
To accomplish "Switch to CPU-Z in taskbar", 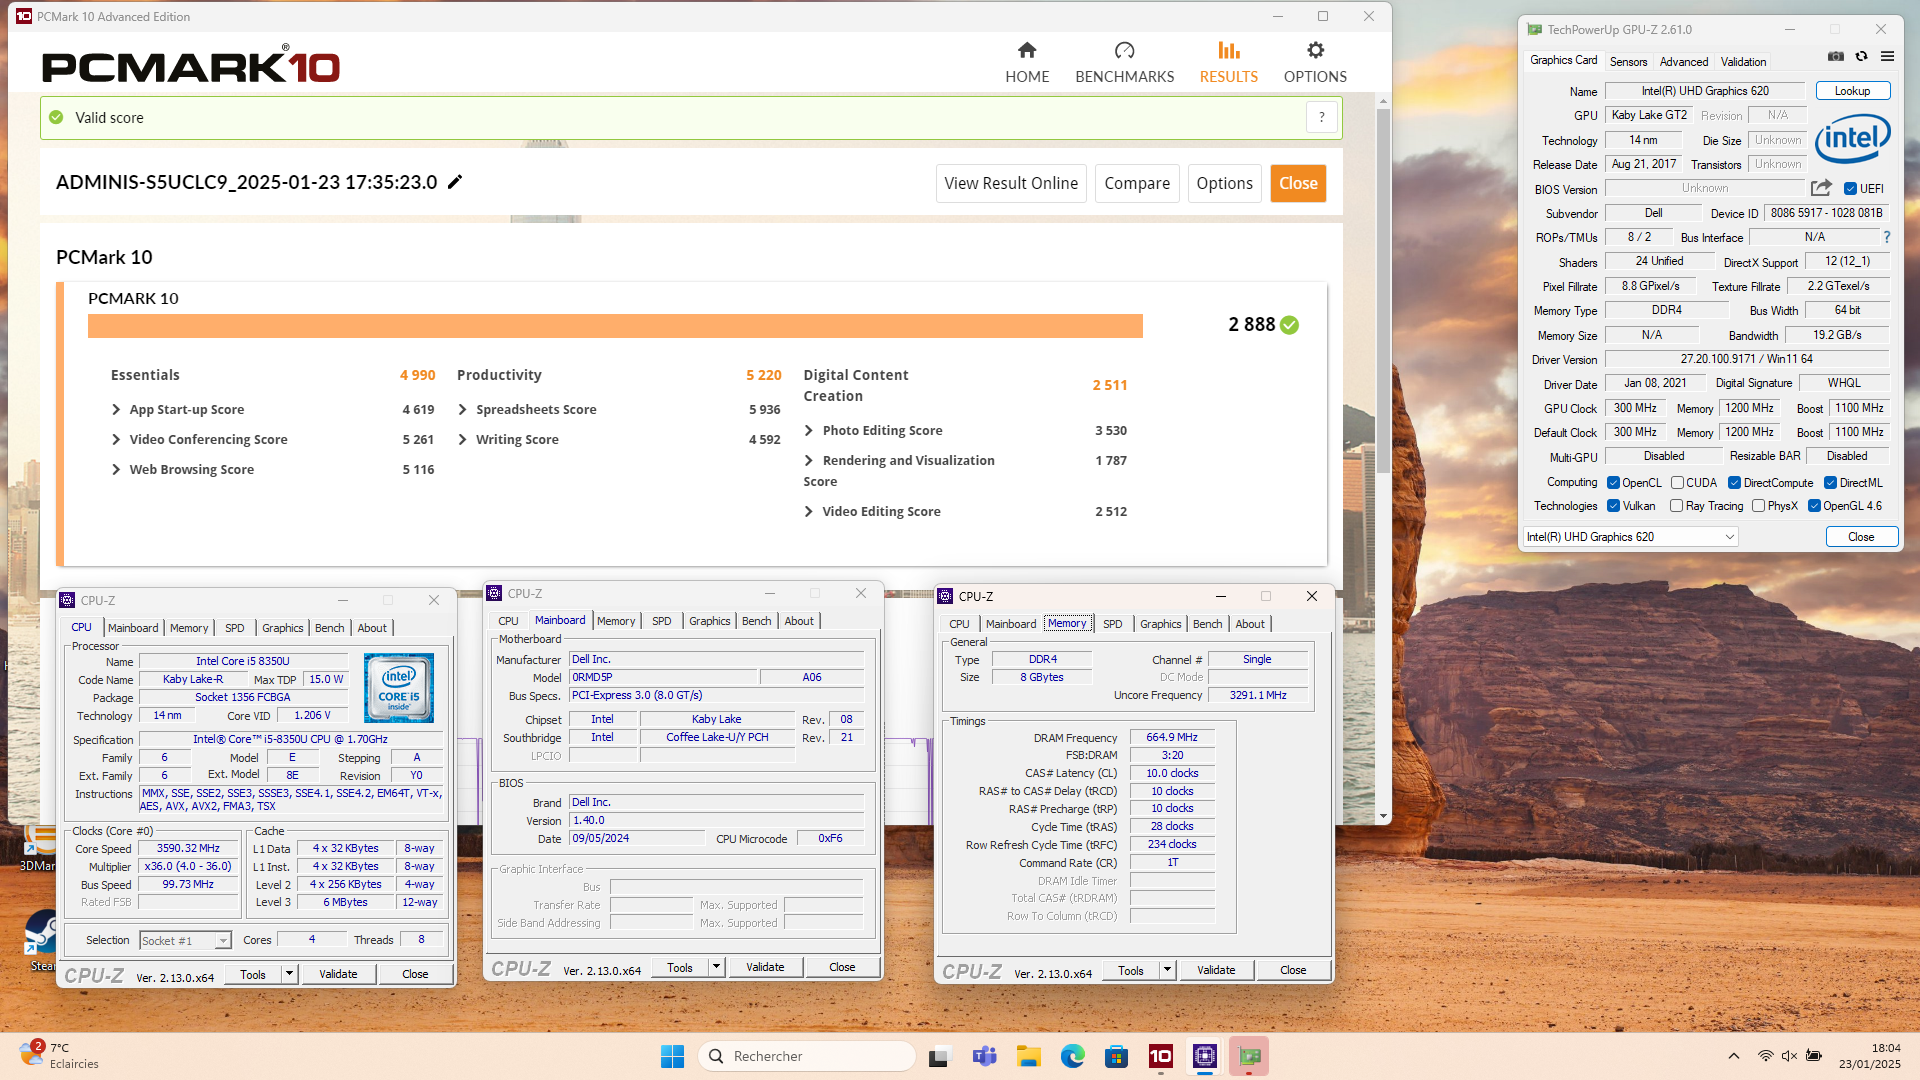I will coord(1205,1056).
